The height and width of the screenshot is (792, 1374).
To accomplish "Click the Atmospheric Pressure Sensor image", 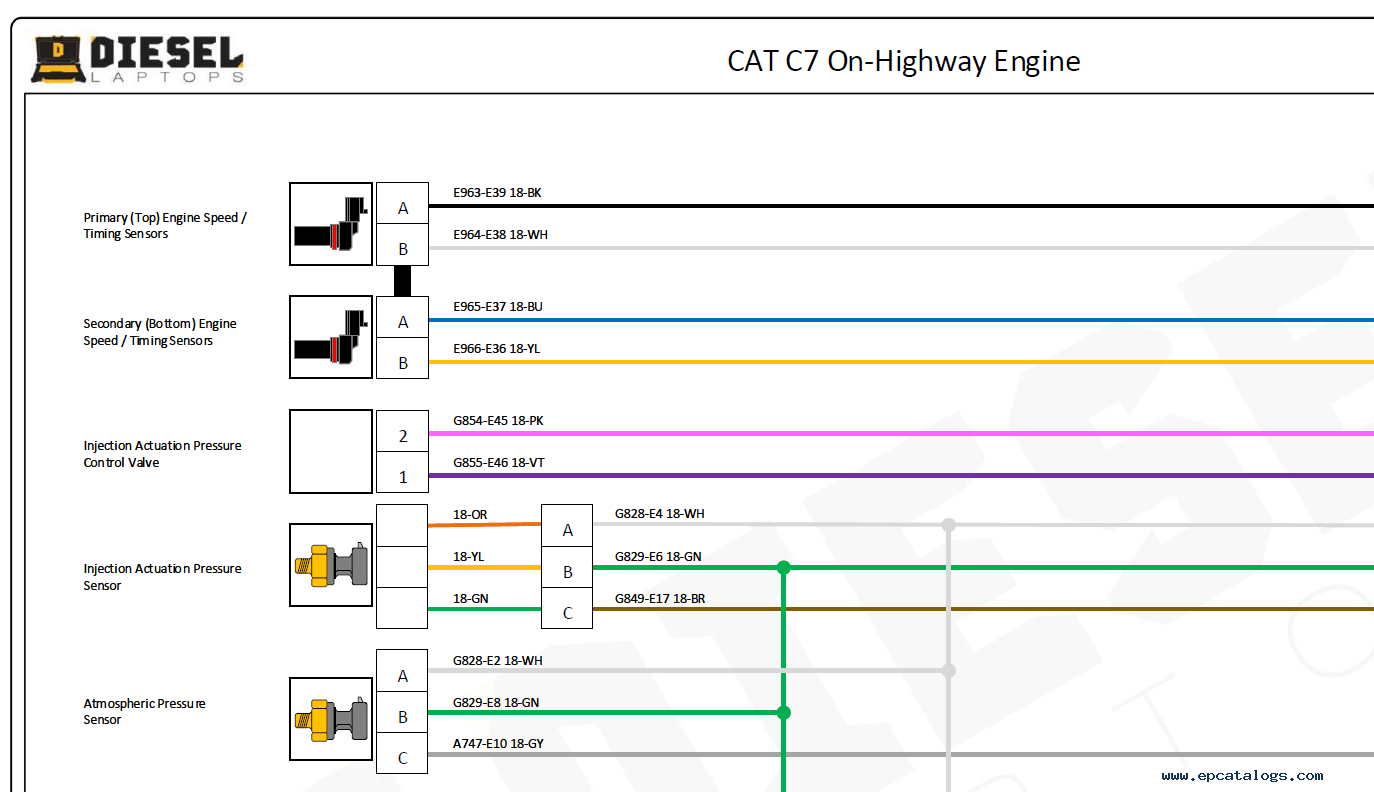I will pyautogui.click(x=331, y=719).
